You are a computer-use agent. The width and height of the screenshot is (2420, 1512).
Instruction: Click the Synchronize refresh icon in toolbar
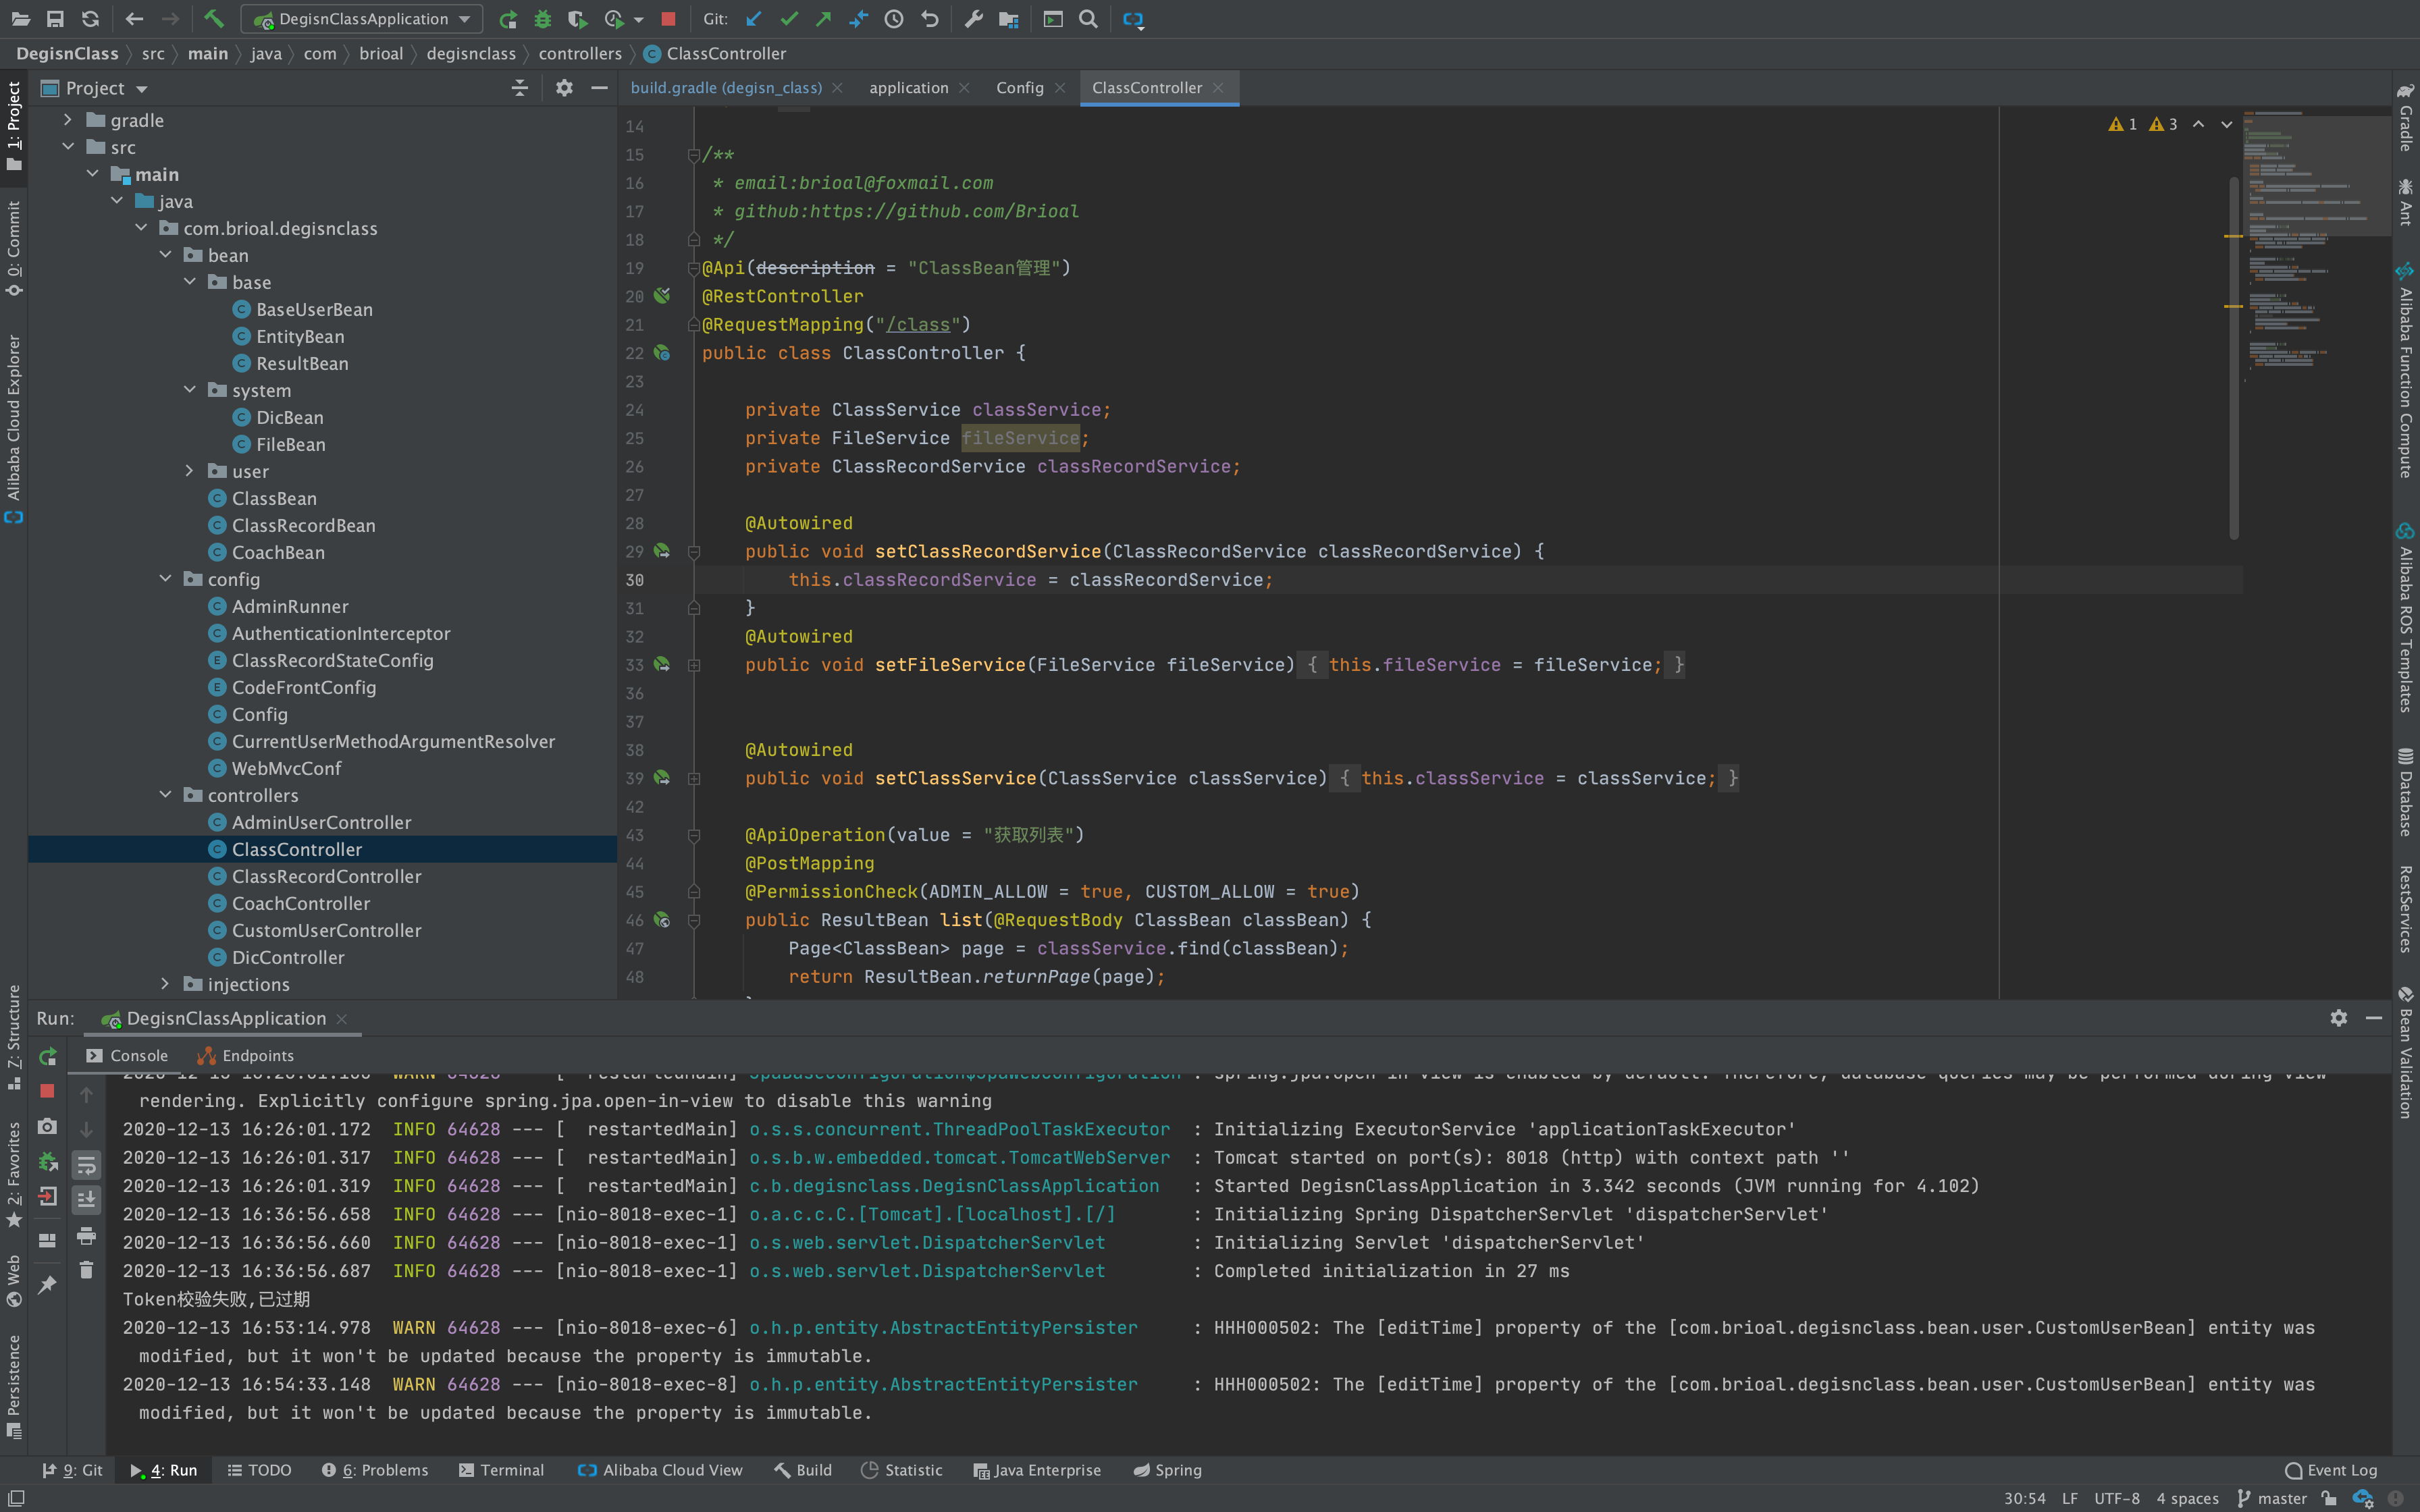click(x=90, y=18)
